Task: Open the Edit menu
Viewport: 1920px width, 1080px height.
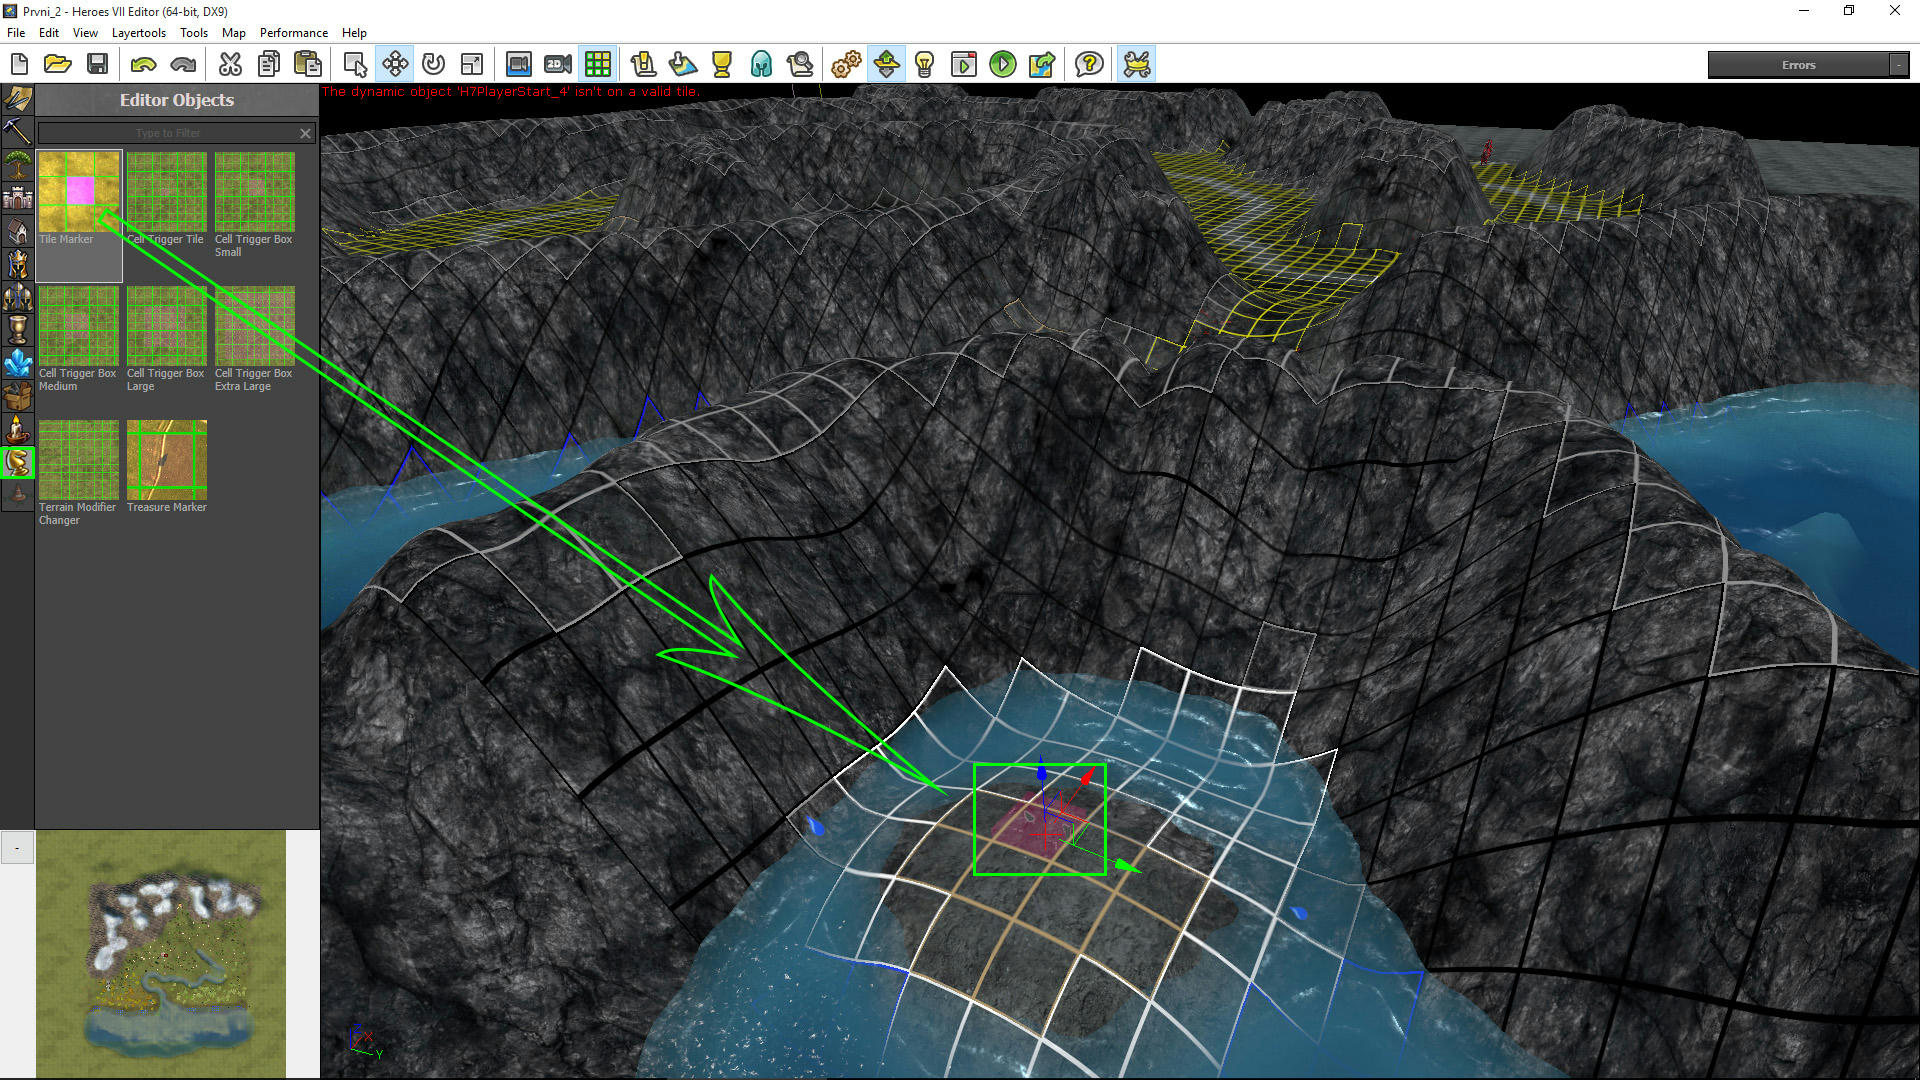Action: coord(49,33)
